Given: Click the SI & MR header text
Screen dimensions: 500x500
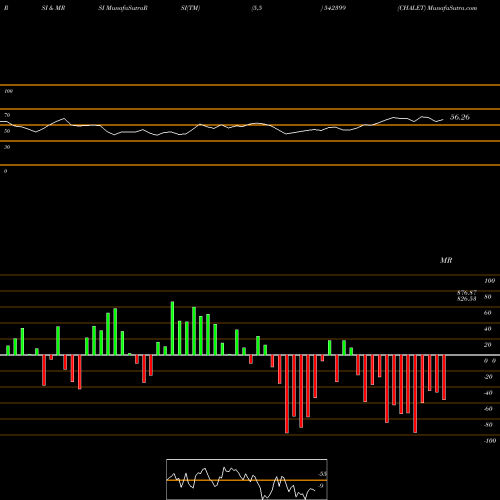Looking at the screenshot, I should 53,8.
